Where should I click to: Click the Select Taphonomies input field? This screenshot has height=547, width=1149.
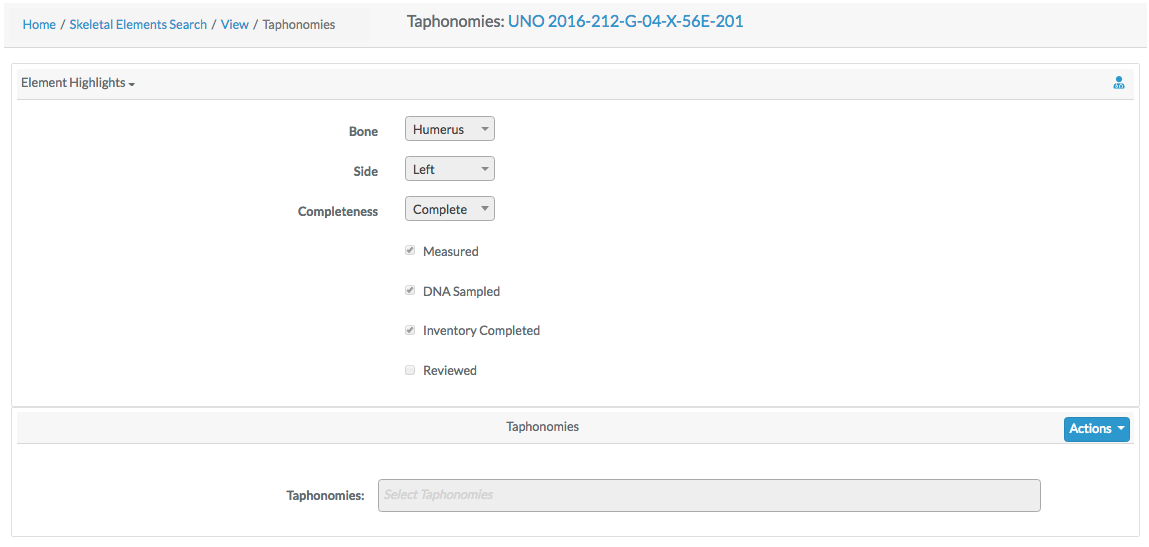[709, 495]
